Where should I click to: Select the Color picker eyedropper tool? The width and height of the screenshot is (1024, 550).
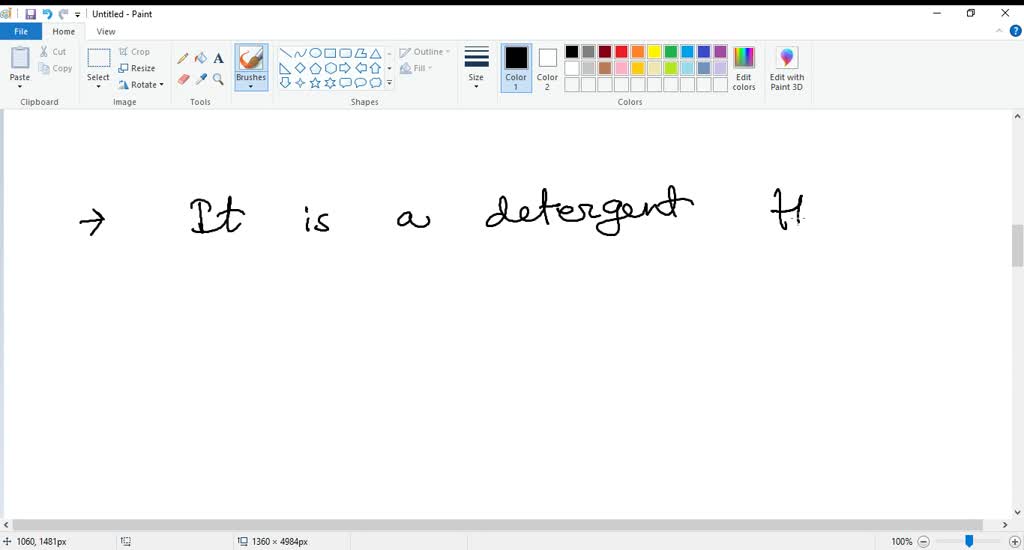coord(200,79)
